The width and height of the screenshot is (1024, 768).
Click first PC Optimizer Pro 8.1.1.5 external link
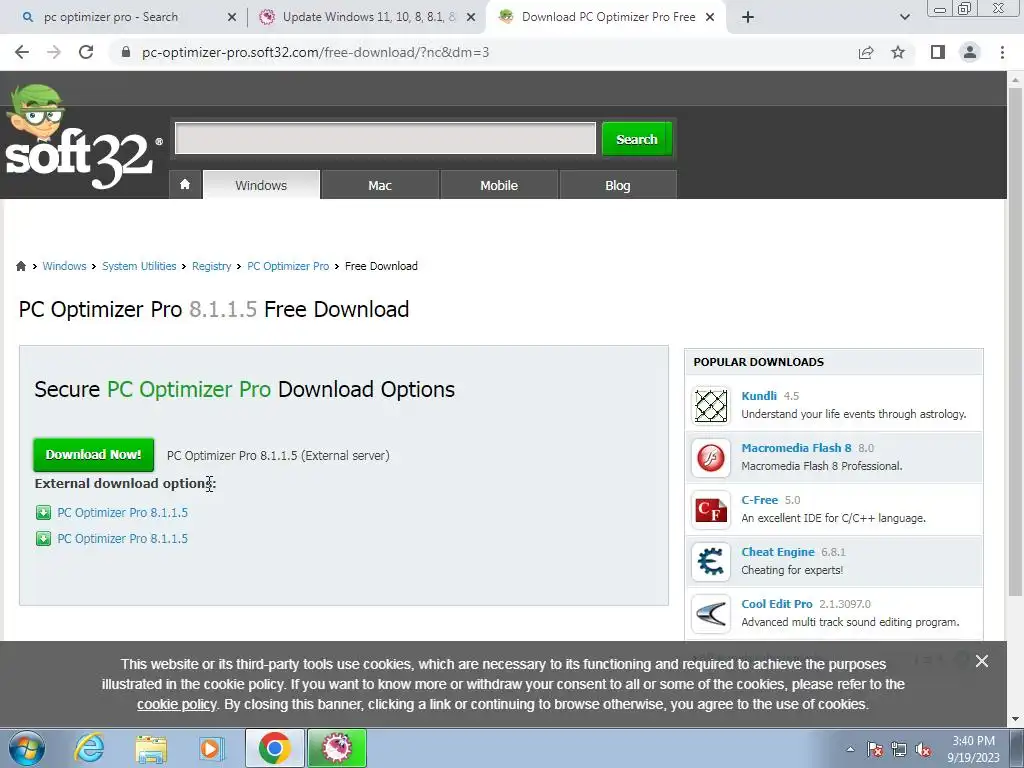(x=123, y=513)
